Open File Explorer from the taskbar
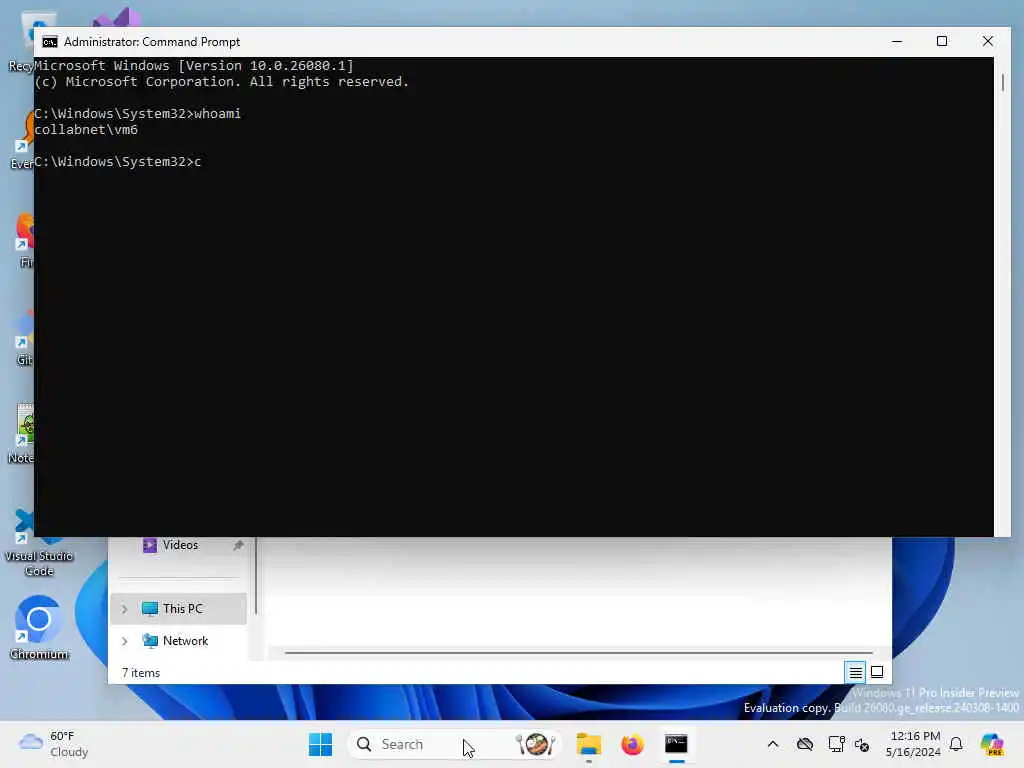The width and height of the screenshot is (1024, 768). (x=588, y=744)
